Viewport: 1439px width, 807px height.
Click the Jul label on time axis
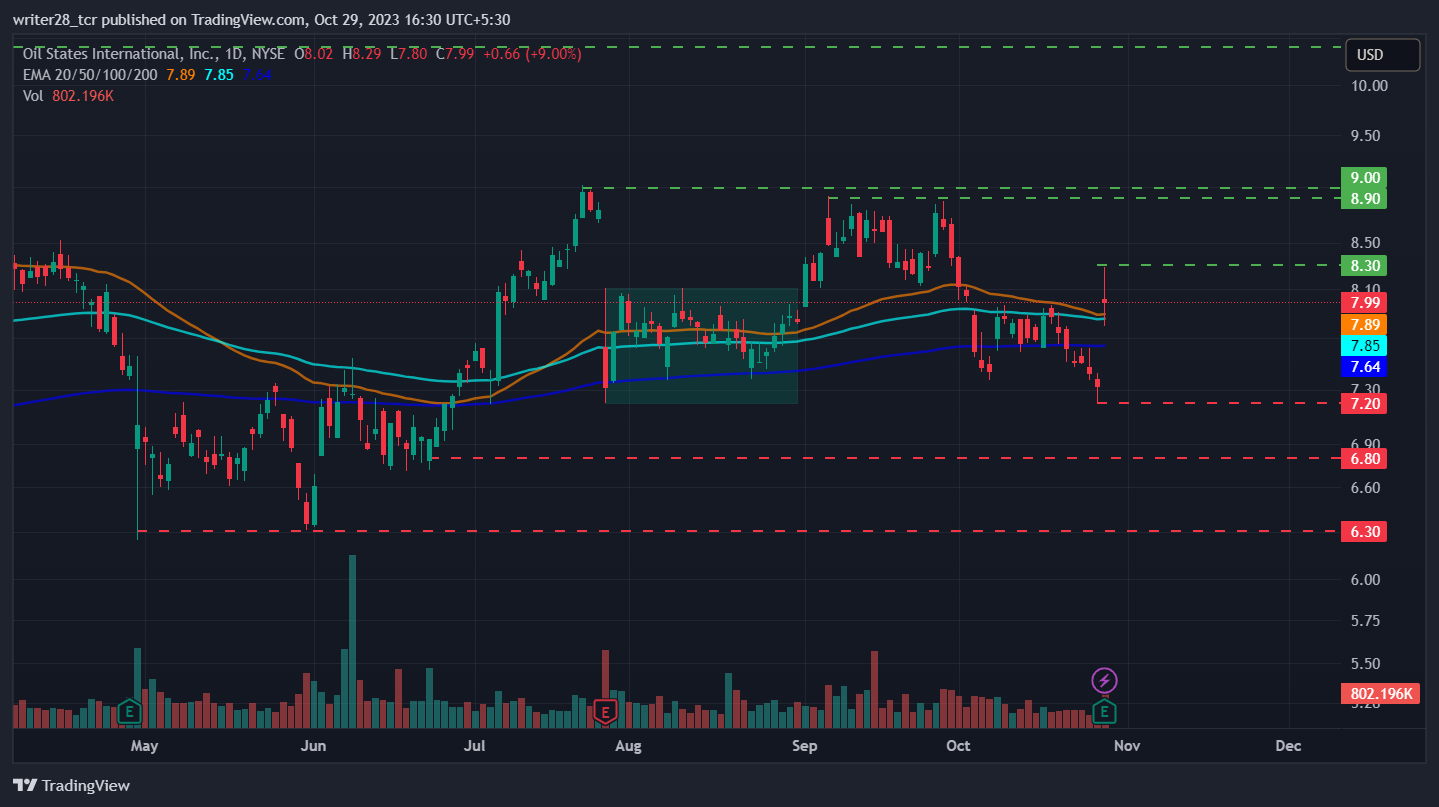click(476, 746)
